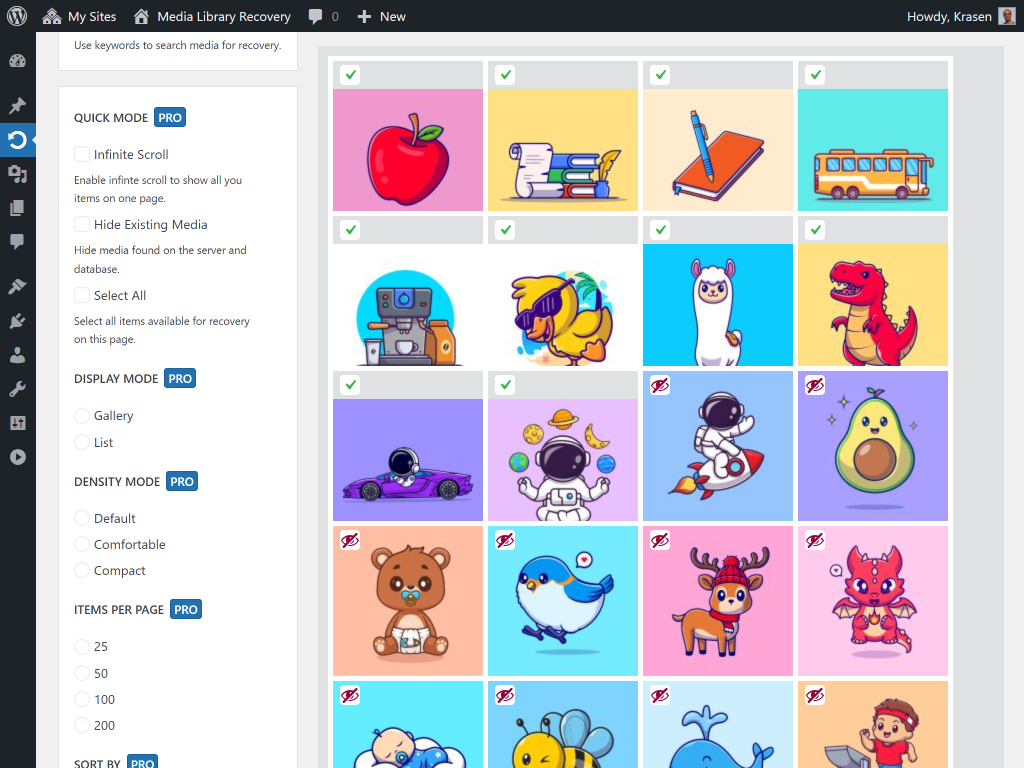Tick the Select All checkbox

[81, 295]
